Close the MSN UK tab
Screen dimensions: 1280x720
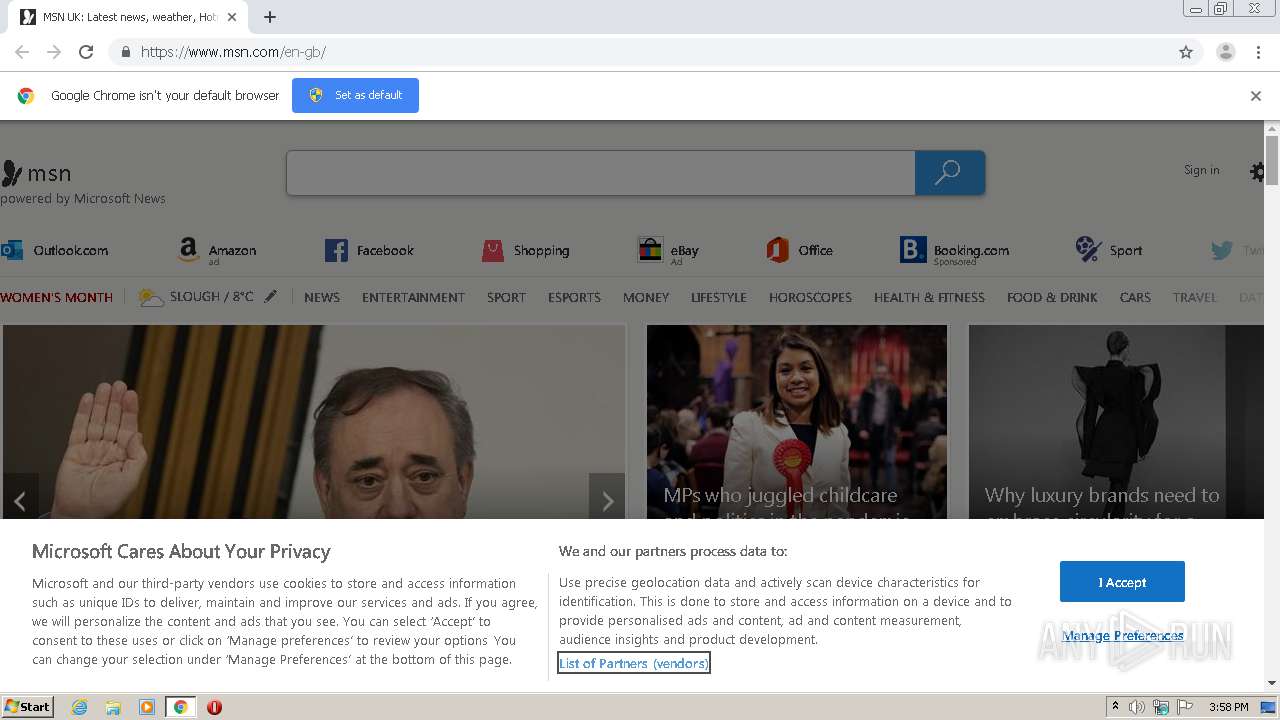232,17
